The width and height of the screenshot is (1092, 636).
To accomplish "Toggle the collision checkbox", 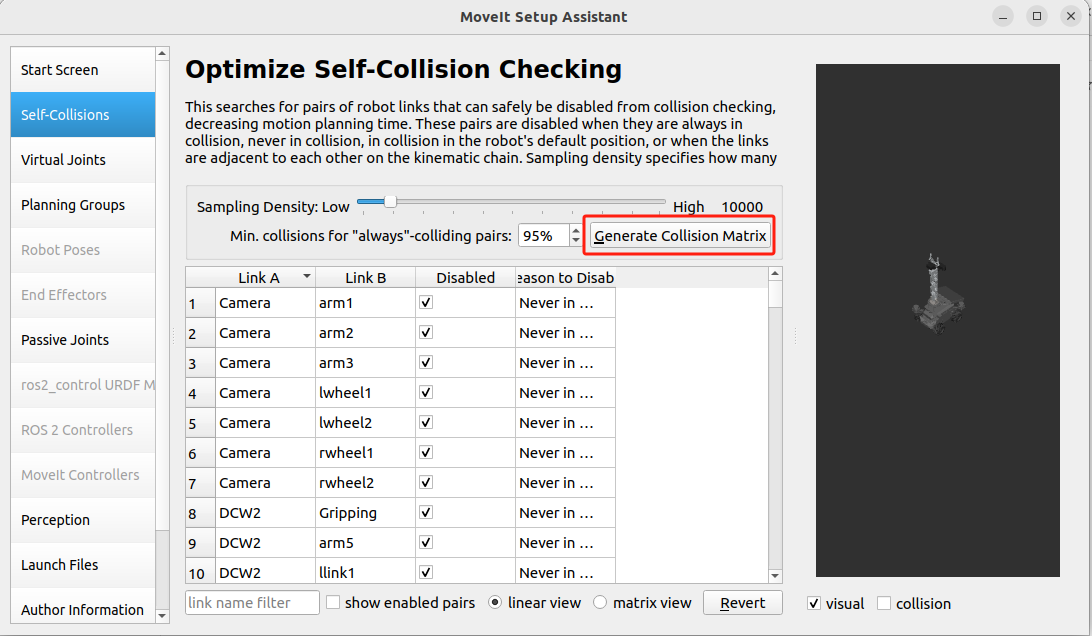I will click(884, 603).
